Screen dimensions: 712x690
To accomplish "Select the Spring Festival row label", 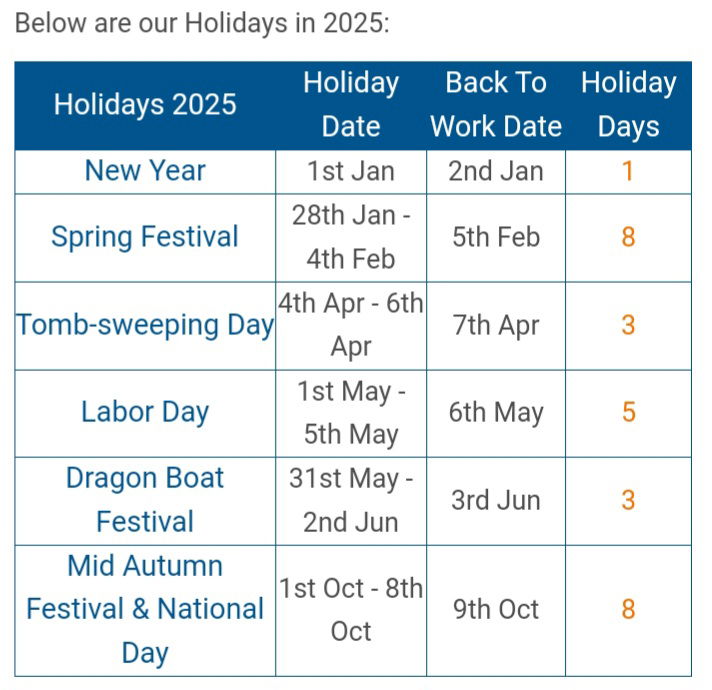I will (145, 237).
